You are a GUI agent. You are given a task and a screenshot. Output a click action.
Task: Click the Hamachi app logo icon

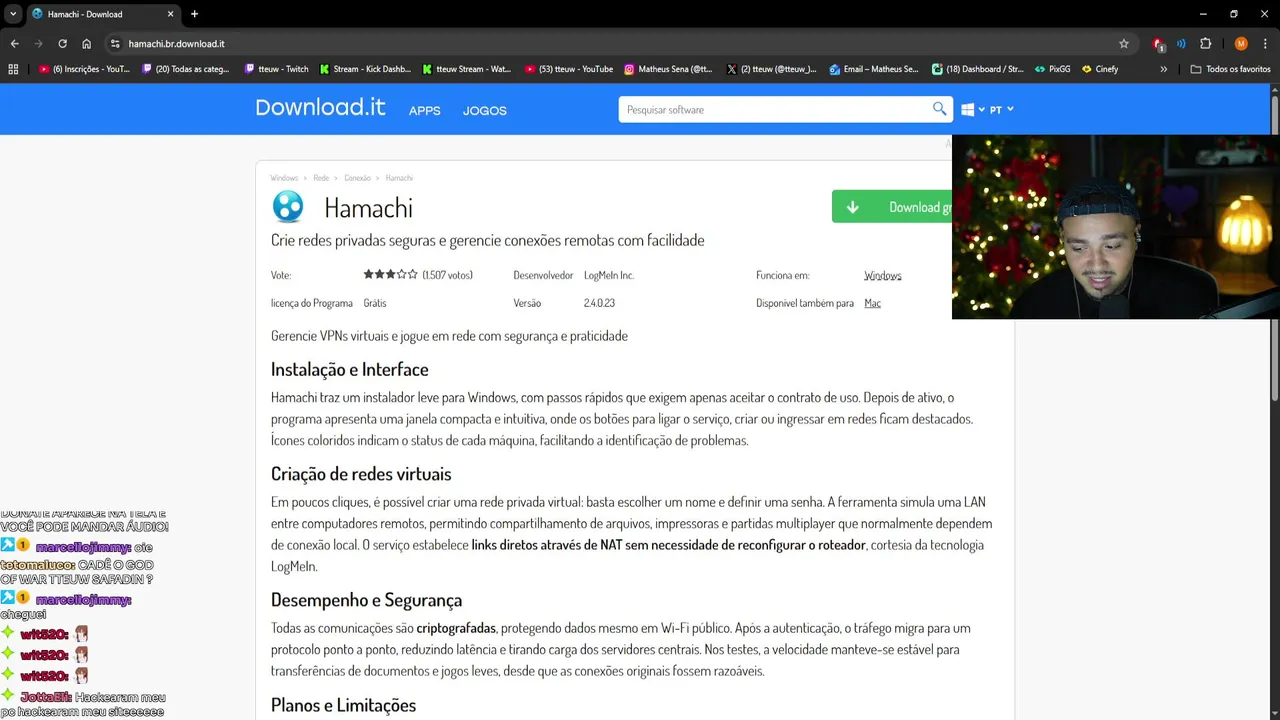288,206
